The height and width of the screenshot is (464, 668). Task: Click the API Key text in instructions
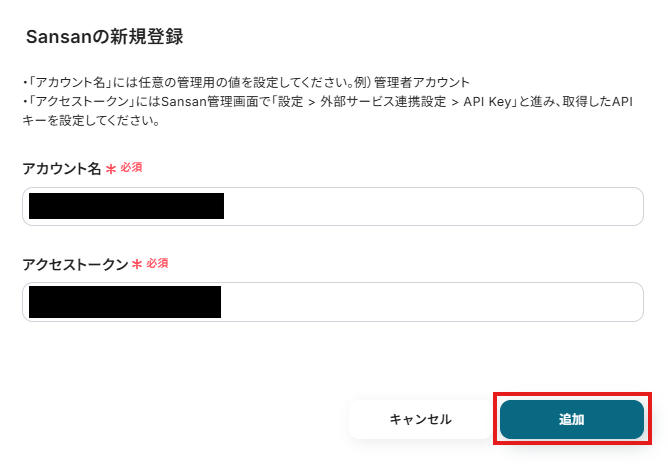tap(487, 102)
